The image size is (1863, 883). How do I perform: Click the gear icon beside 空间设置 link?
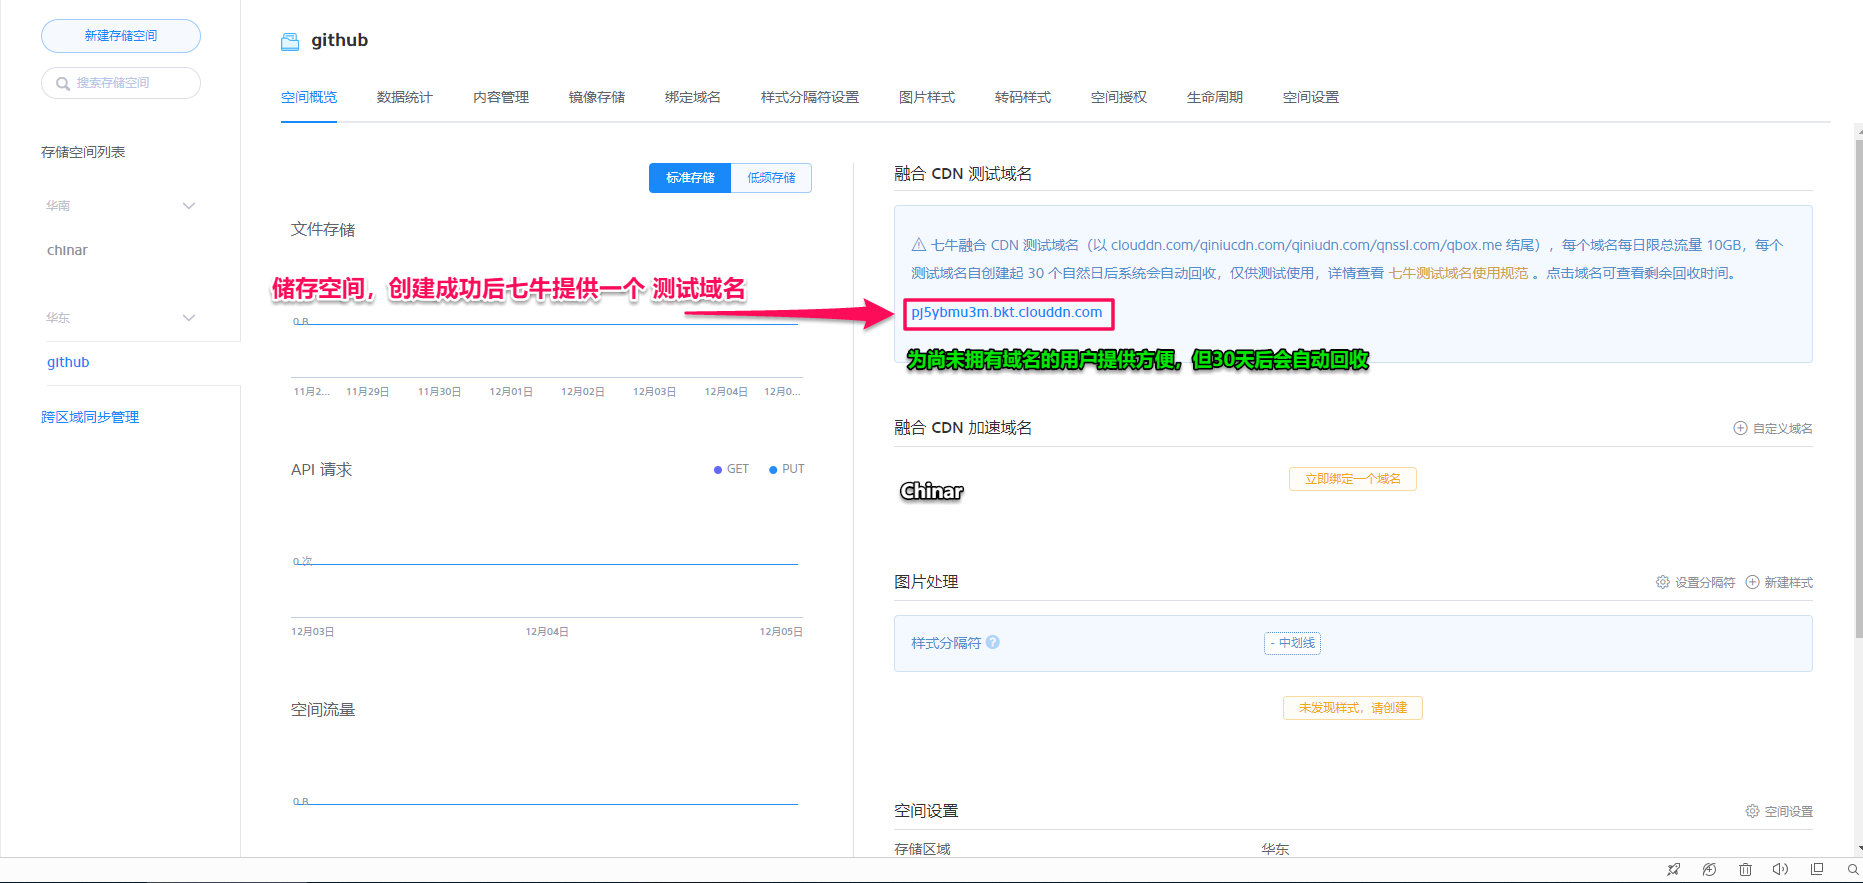pos(1752,811)
